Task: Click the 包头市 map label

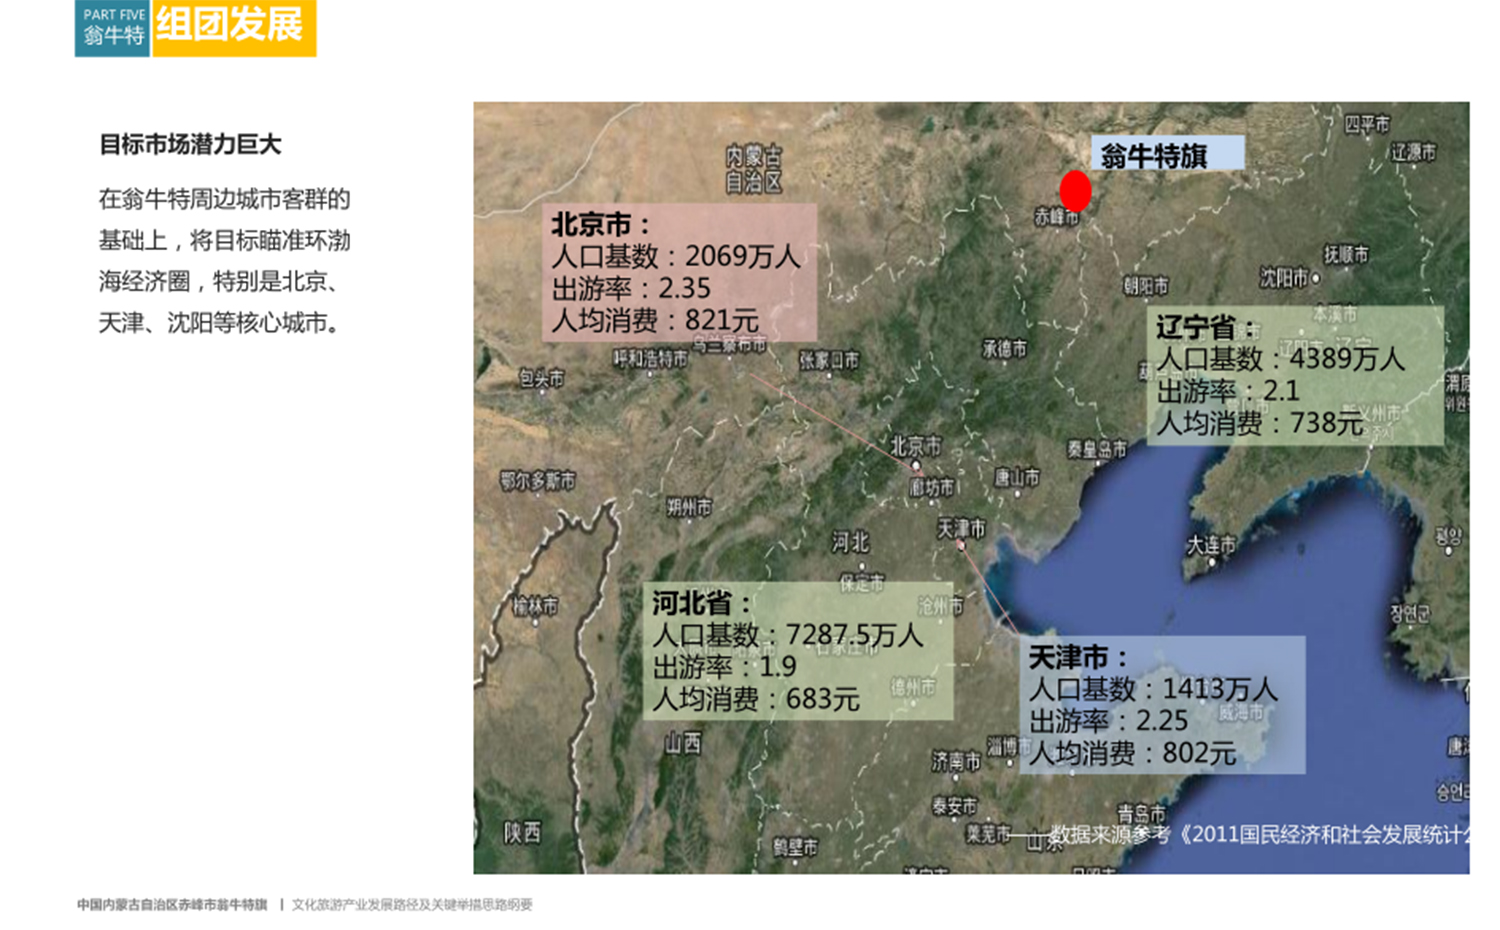Action: [x=542, y=379]
